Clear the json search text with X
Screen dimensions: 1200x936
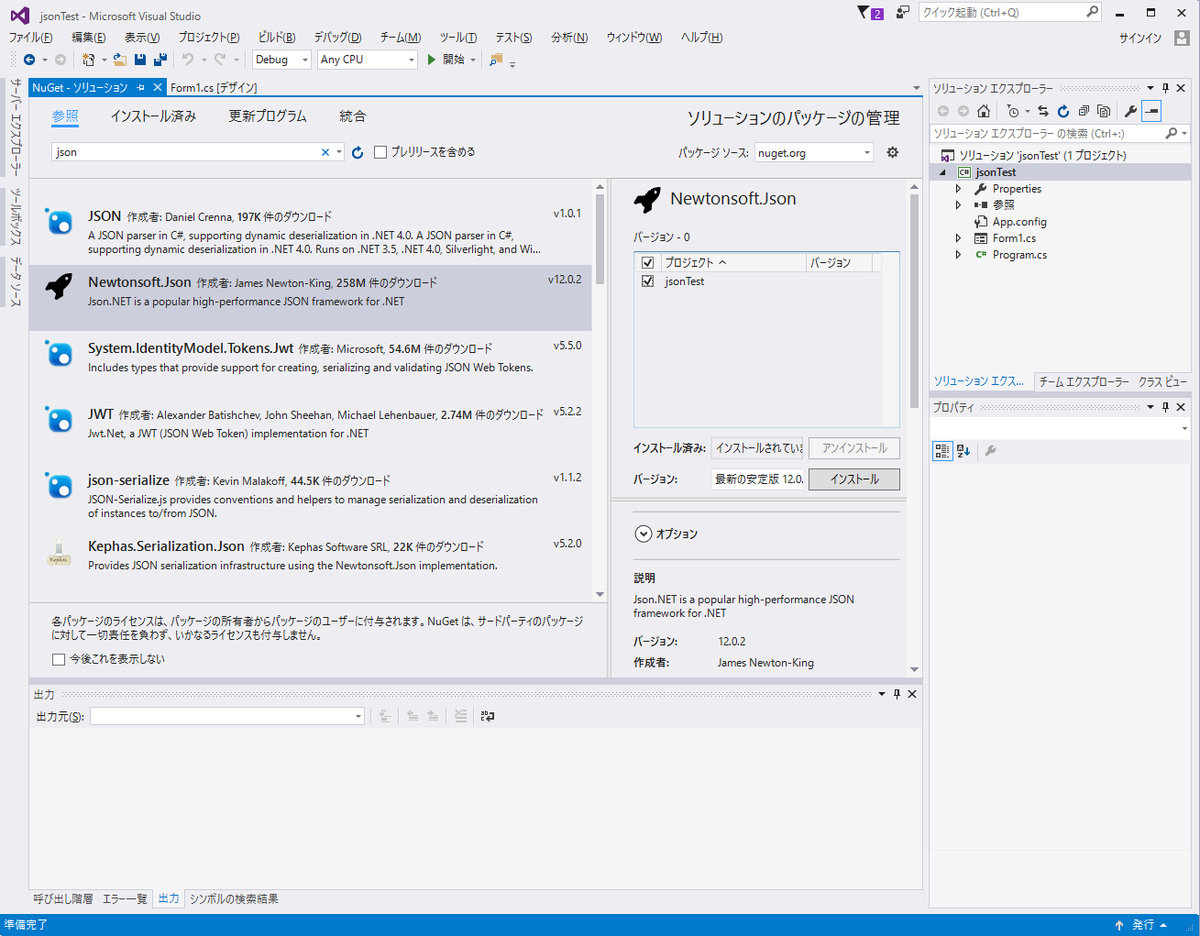point(325,153)
